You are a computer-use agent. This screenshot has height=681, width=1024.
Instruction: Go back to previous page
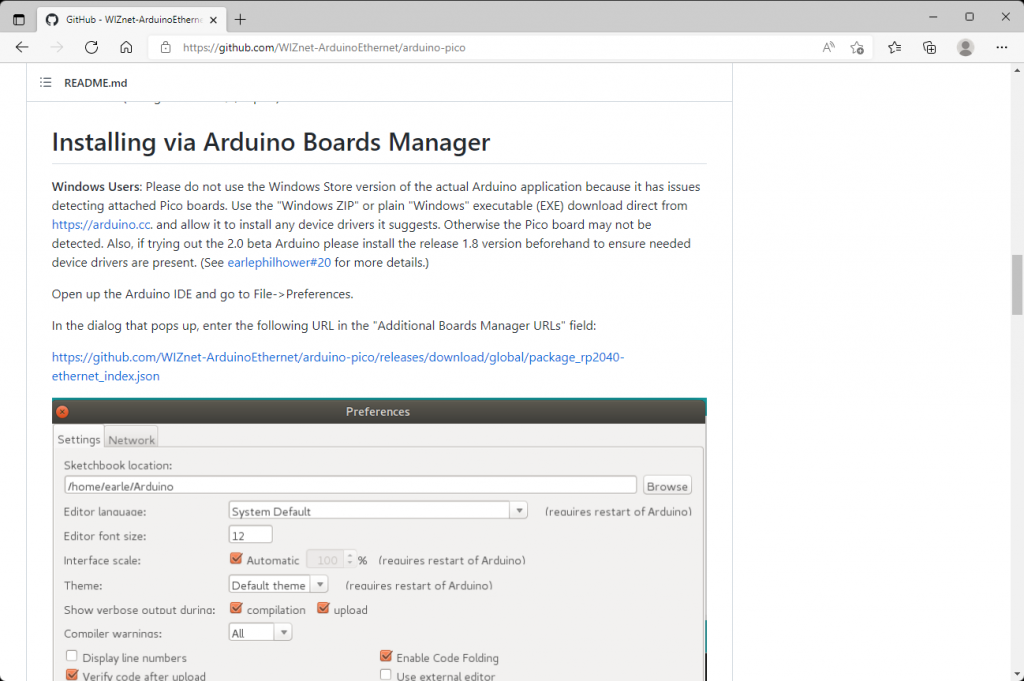22,47
